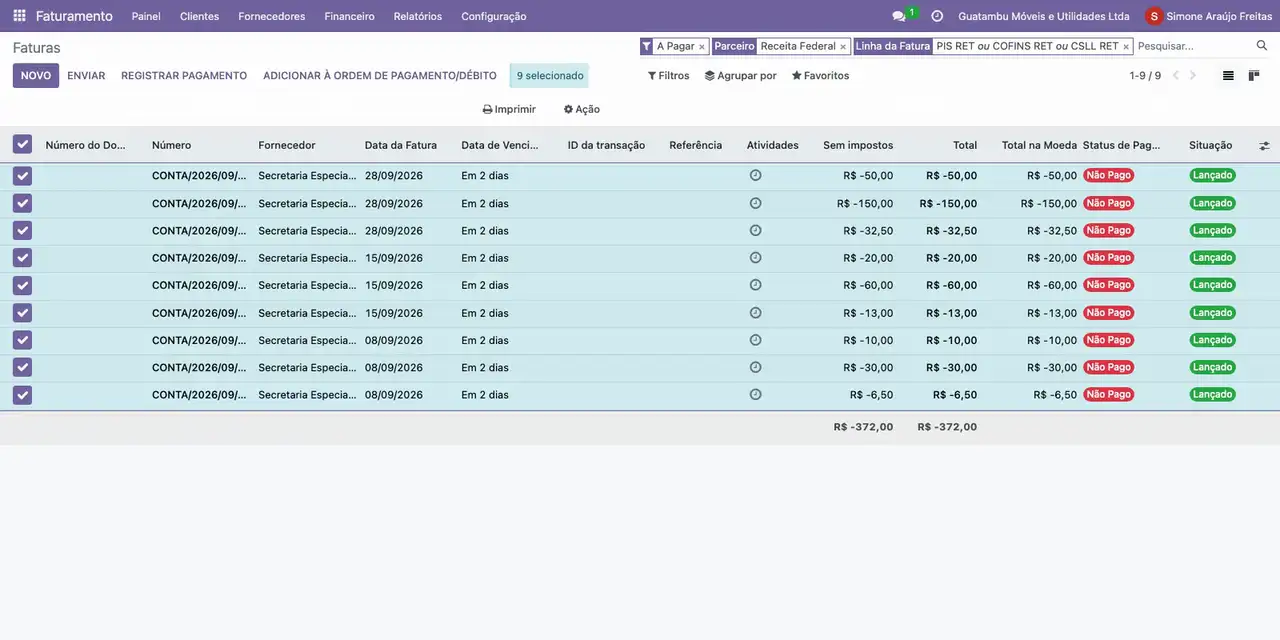Screen dimensions: 1280x640
Task: Open the Imprimir dropdown
Action: point(509,110)
